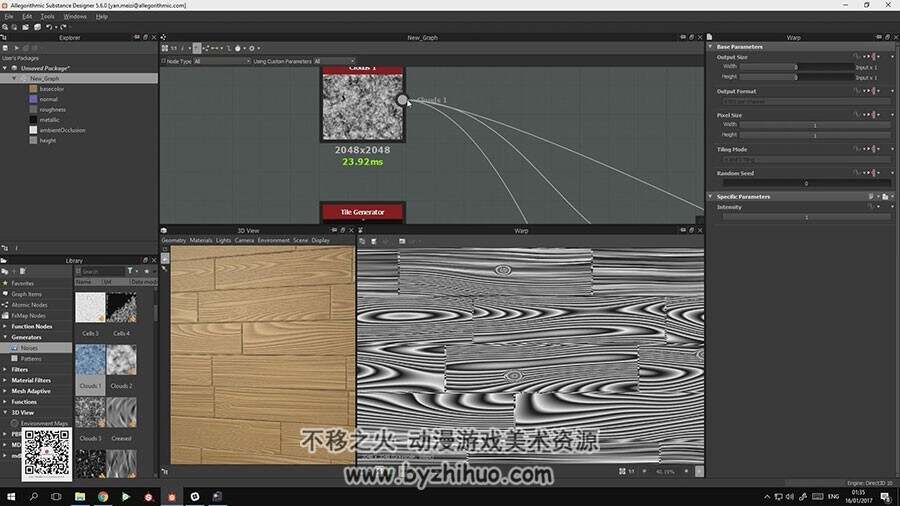
Task: Click the redo arrow in main toolbar
Action: pos(63,27)
